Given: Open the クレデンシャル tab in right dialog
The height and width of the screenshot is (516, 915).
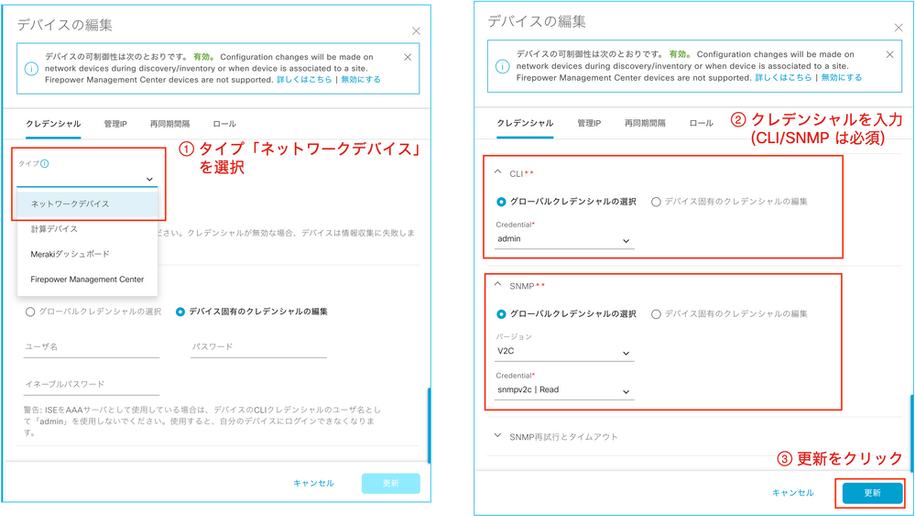Looking at the screenshot, I should point(525,123).
